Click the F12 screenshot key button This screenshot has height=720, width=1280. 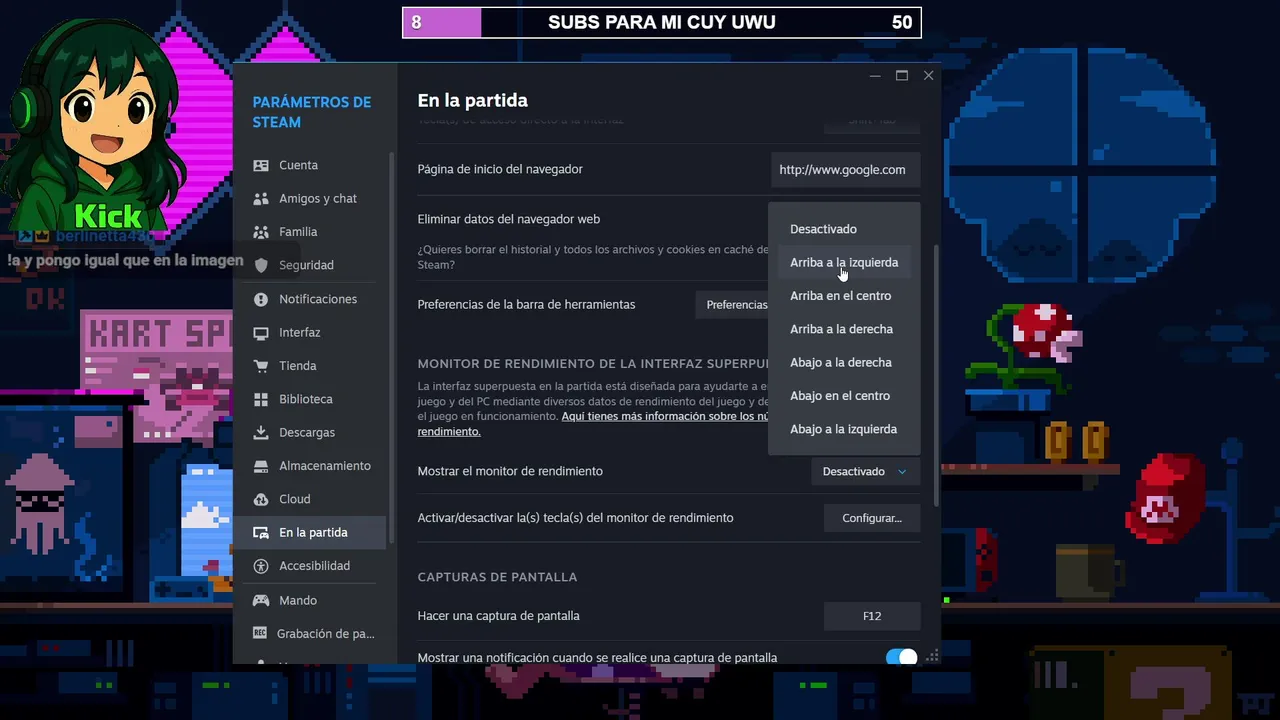pyautogui.click(x=872, y=616)
